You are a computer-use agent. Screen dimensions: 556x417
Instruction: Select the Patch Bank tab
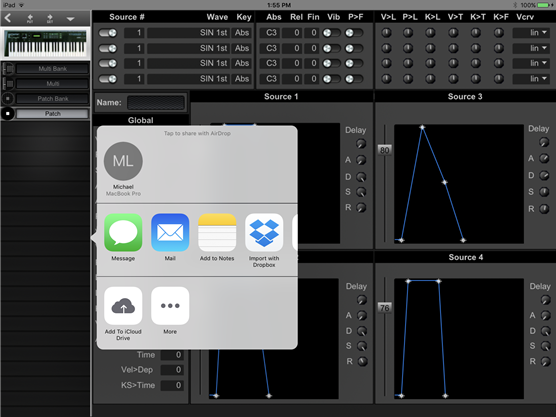pyautogui.click(x=52, y=99)
